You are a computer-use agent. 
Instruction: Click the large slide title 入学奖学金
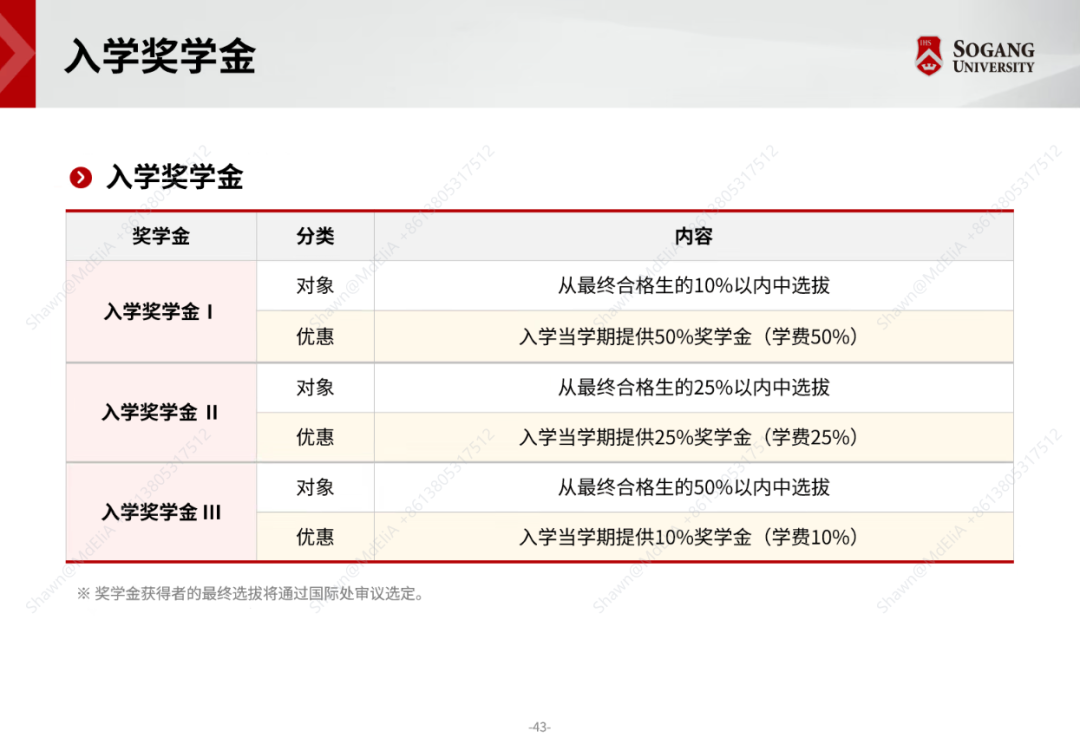(x=160, y=56)
